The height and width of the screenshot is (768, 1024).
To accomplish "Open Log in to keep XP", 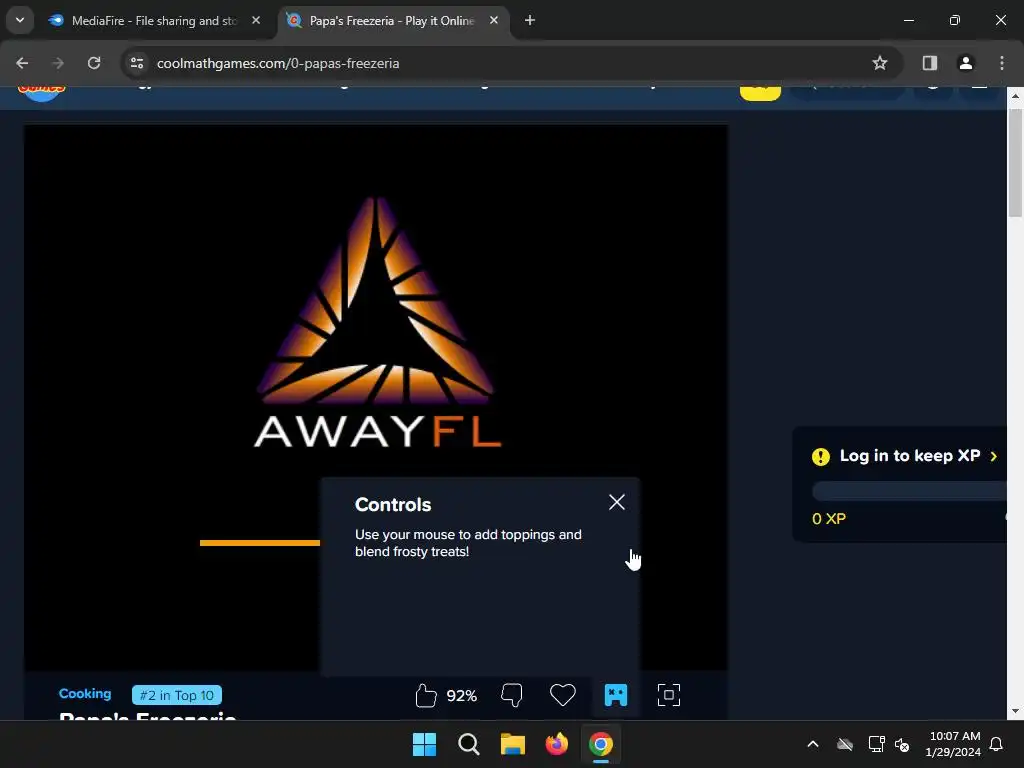I will tap(910, 456).
